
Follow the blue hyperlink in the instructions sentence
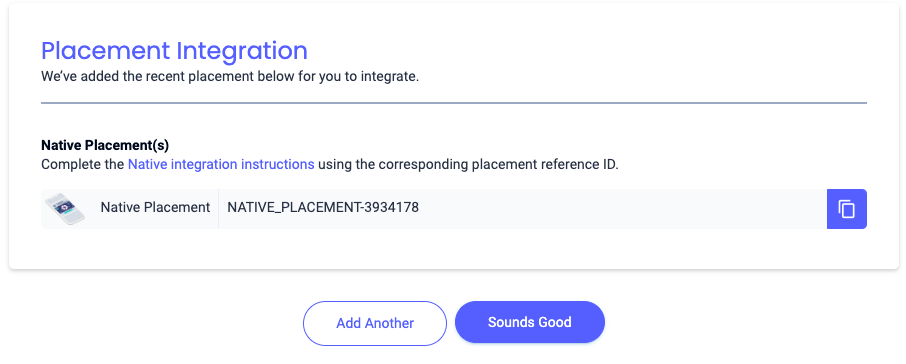click(221, 164)
